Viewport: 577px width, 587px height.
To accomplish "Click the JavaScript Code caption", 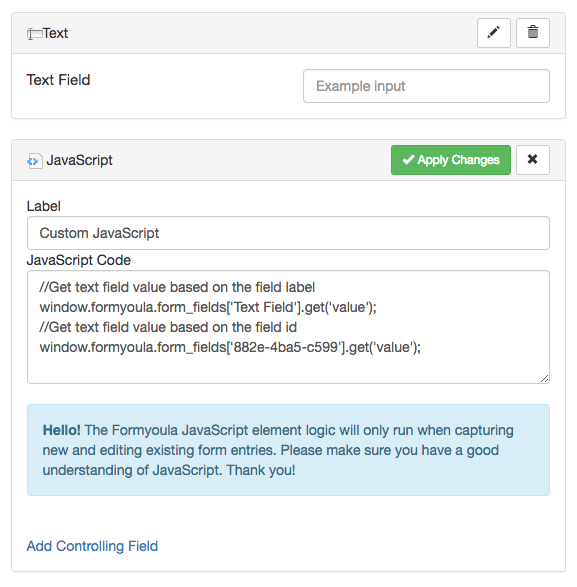I will coord(79,260).
